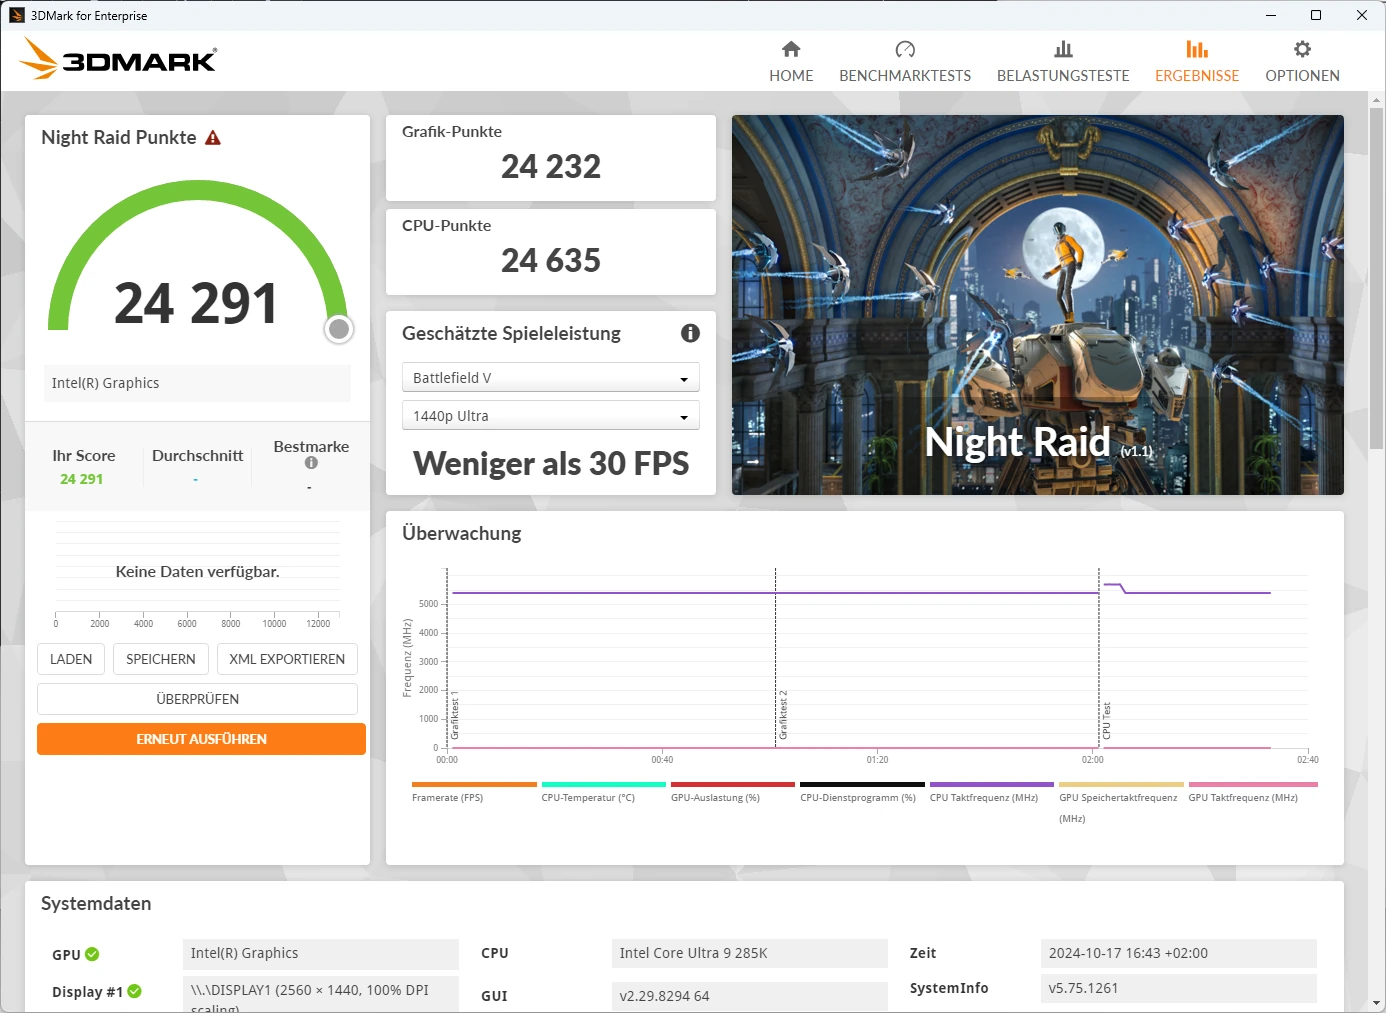Click the info icon under Bestmarke
Image resolution: width=1386 pixels, height=1013 pixels.
click(311, 463)
